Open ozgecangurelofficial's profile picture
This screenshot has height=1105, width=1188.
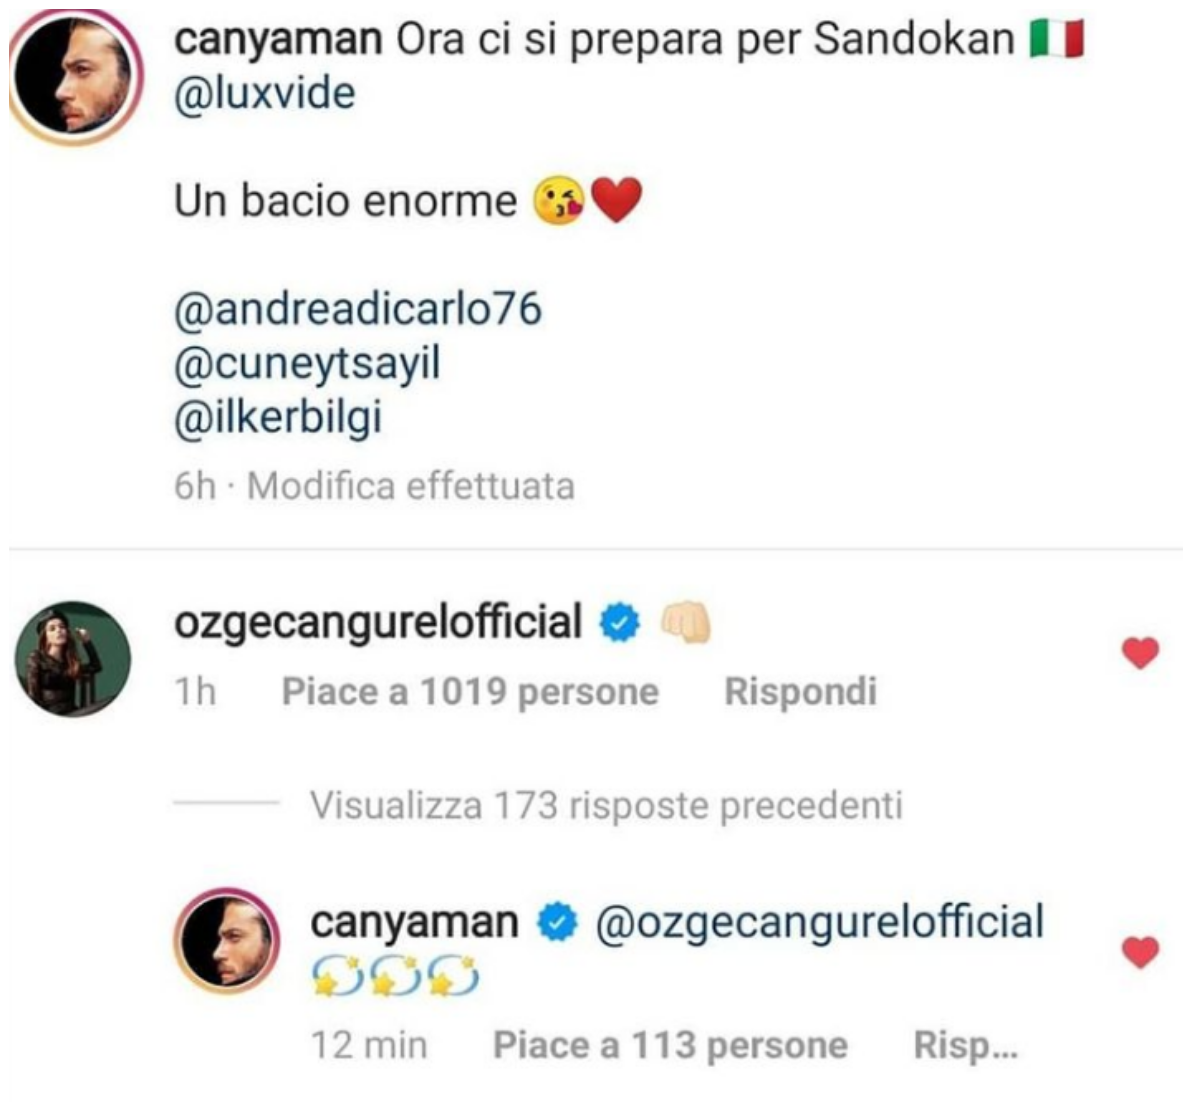[73, 659]
